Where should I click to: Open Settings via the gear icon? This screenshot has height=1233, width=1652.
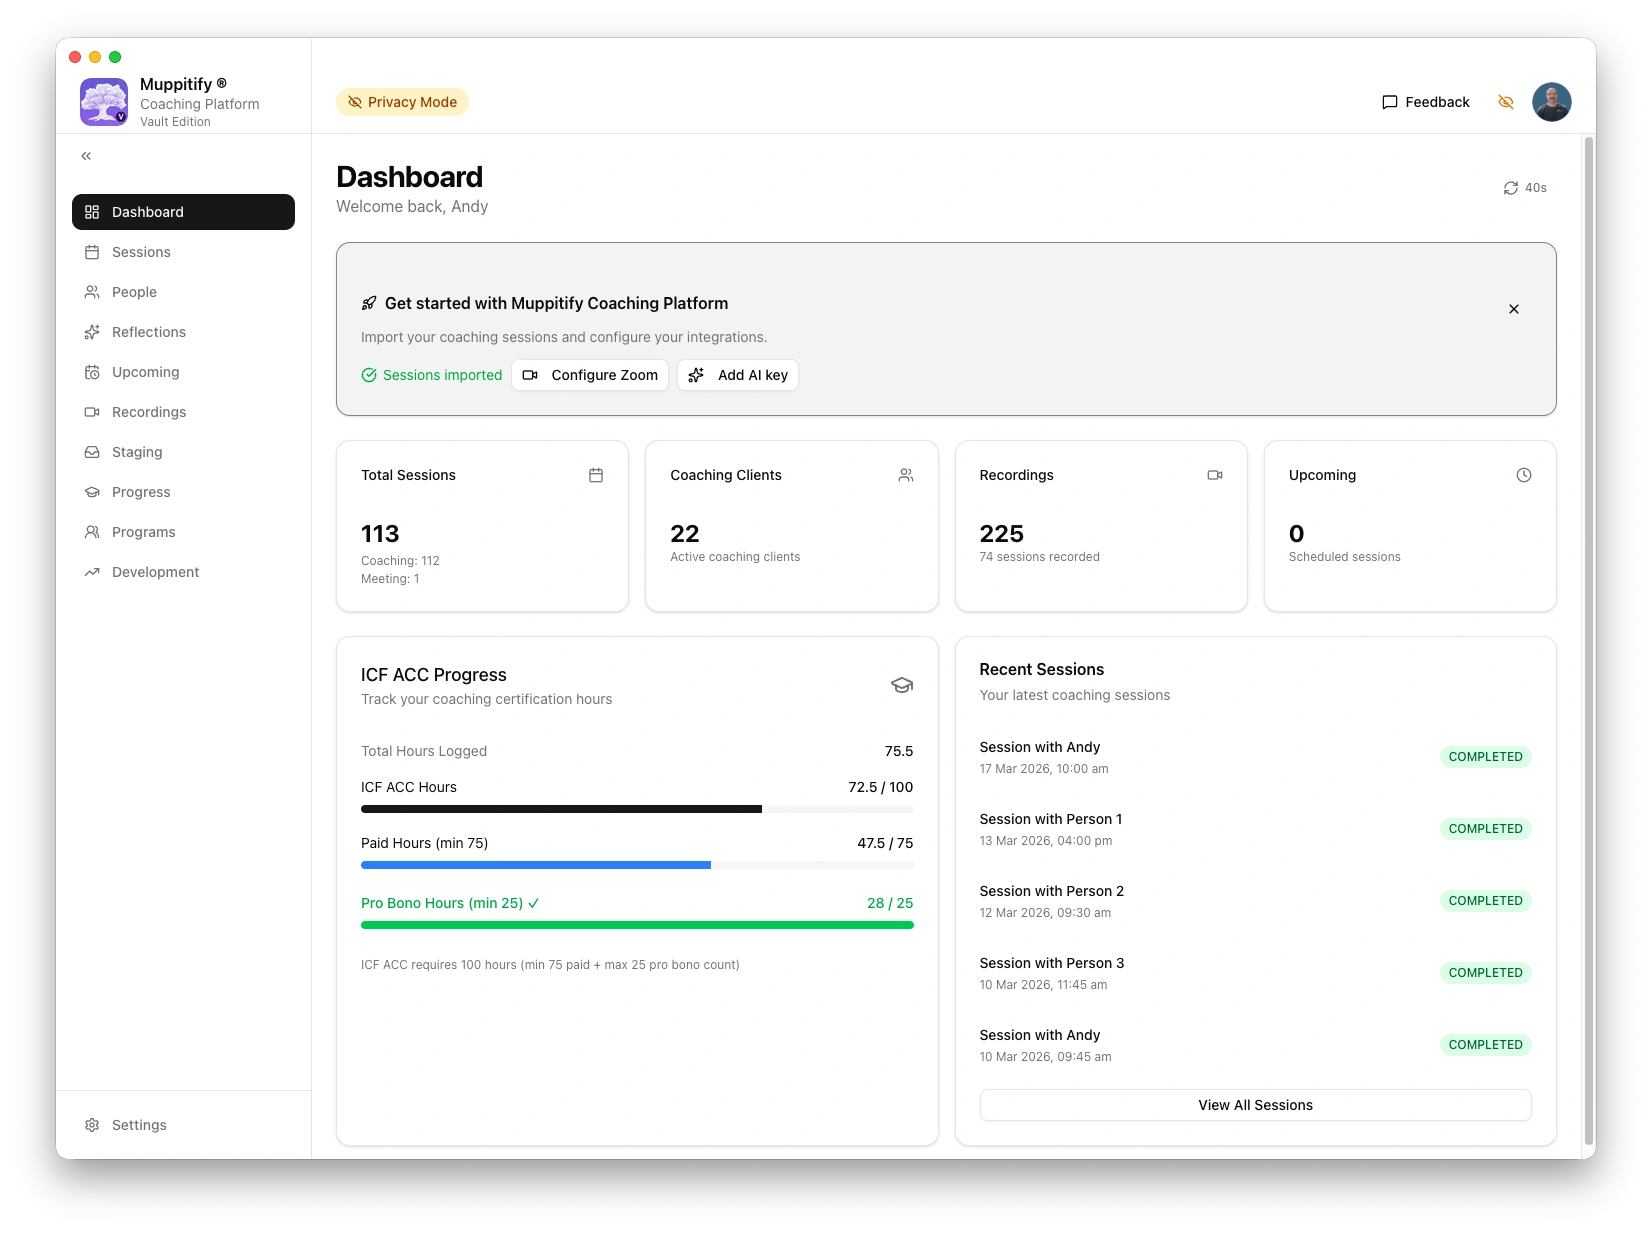point(92,1125)
